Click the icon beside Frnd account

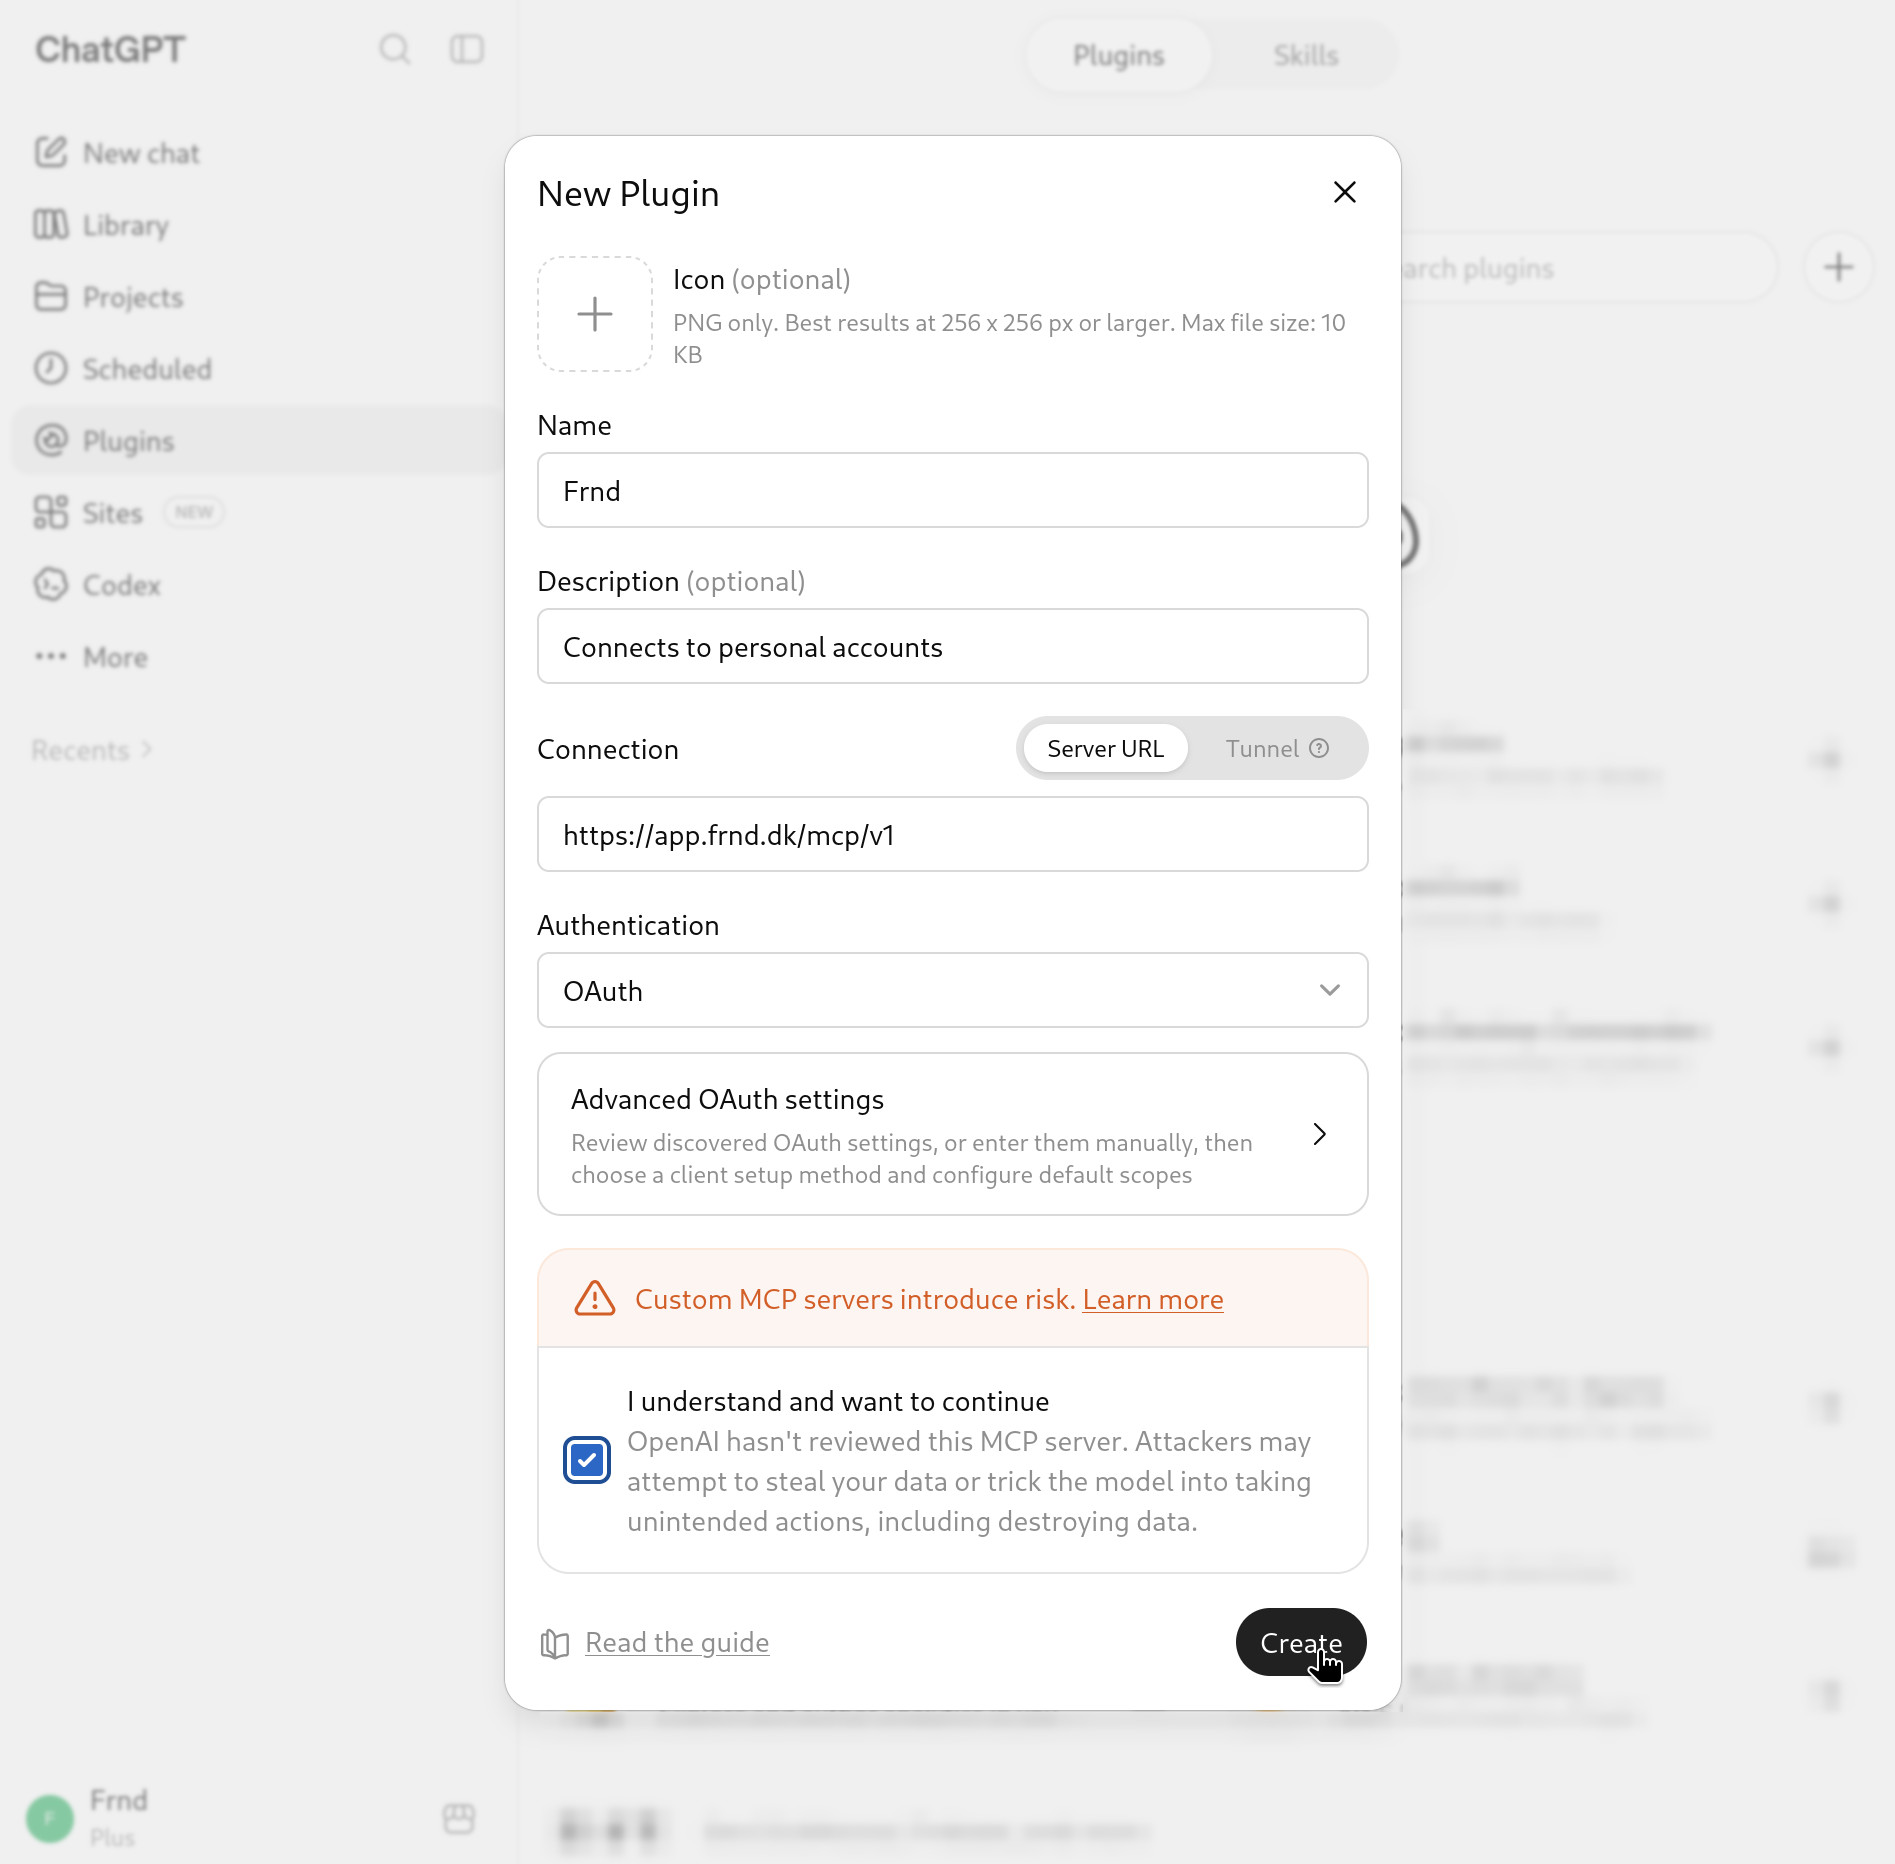coord(459,1818)
